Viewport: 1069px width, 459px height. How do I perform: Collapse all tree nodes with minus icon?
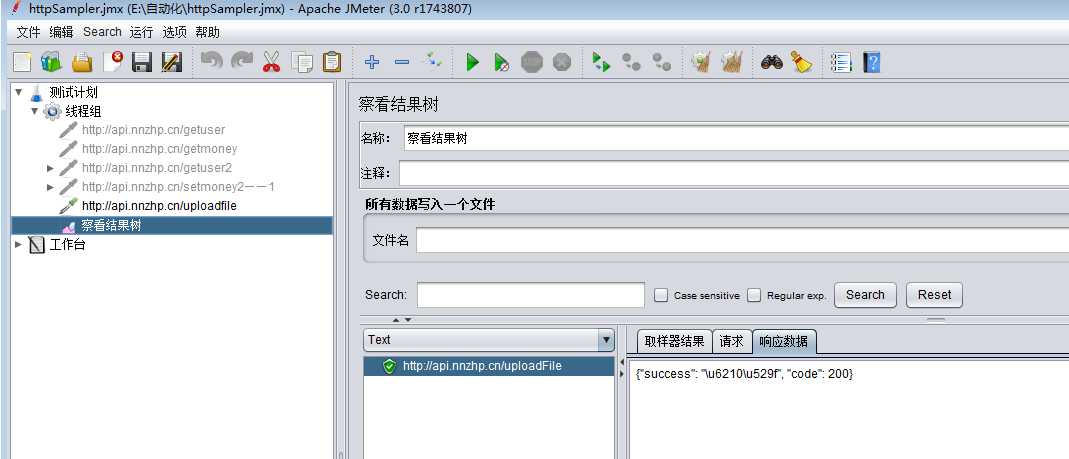click(x=402, y=63)
